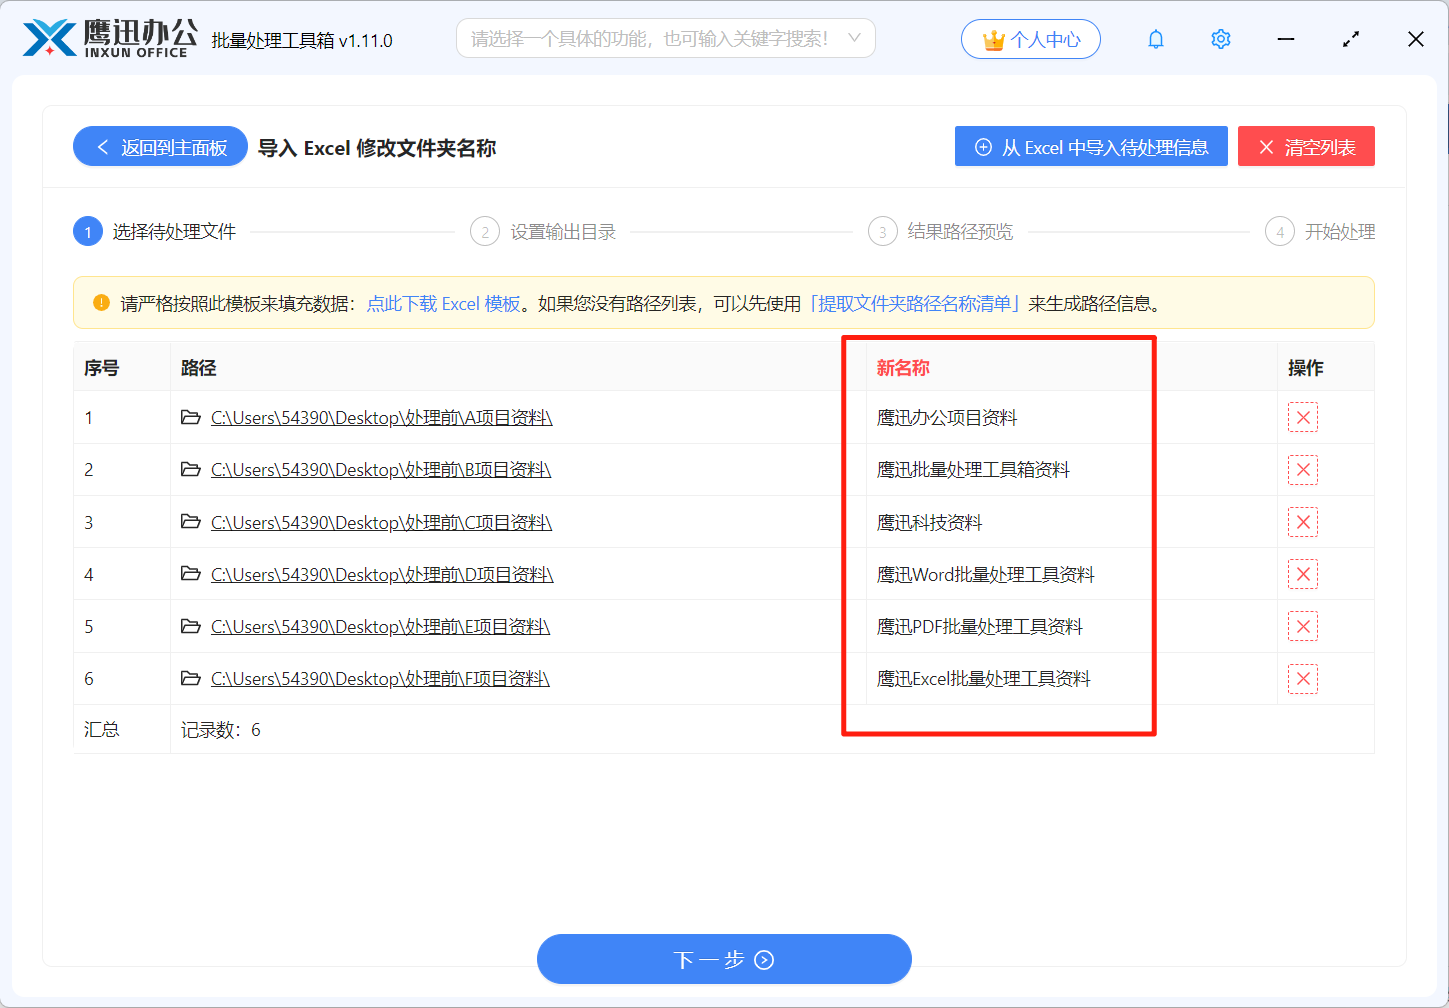1449x1008 pixels.
Task: Open settings via the gear icon
Action: point(1220,38)
